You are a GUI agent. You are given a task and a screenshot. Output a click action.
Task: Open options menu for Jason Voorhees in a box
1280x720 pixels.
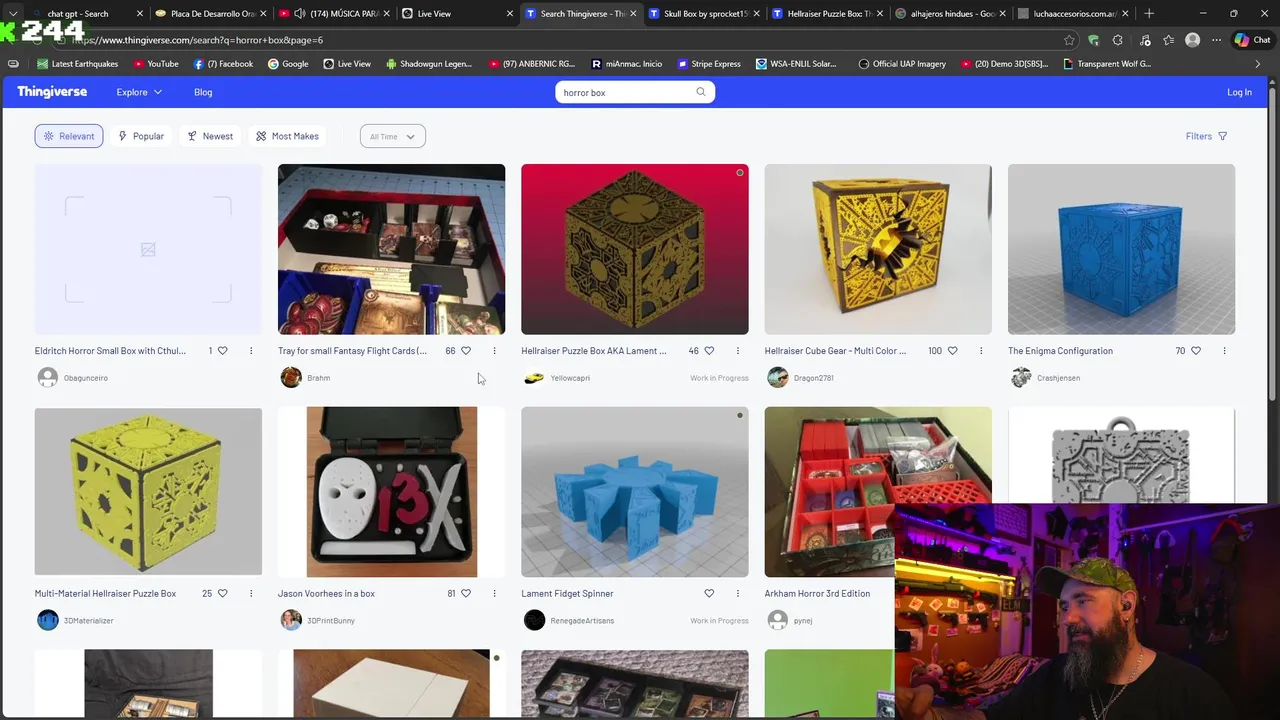[494, 593]
